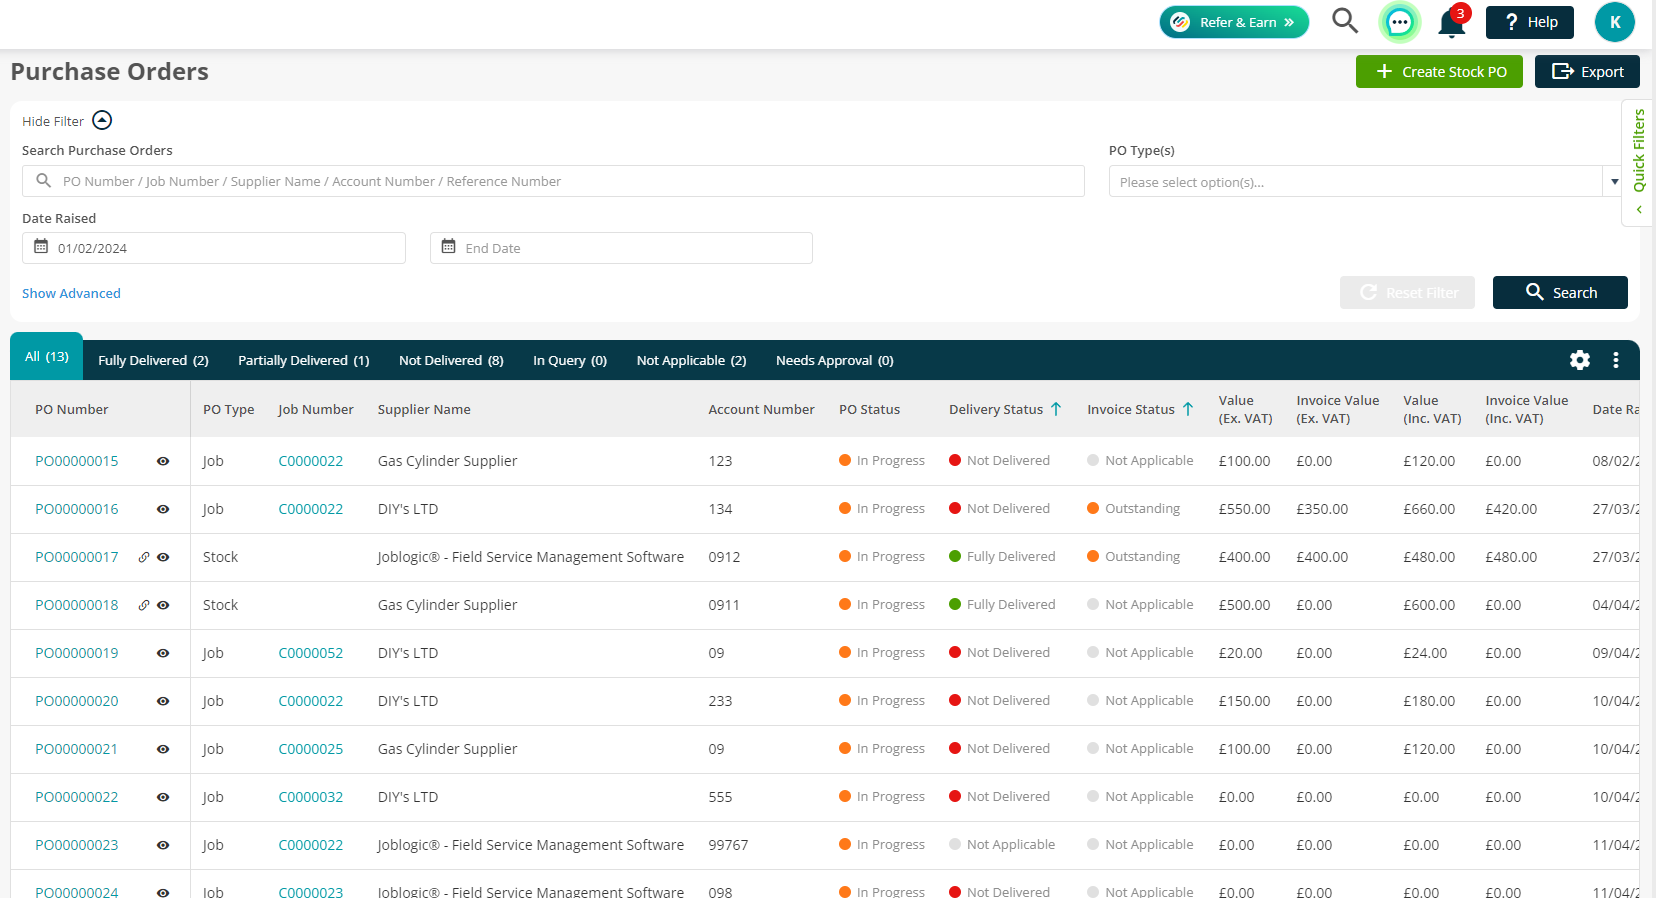View PO00000021 with the eye icon
Viewport: 1656px width, 898px height.
(163, 749)
